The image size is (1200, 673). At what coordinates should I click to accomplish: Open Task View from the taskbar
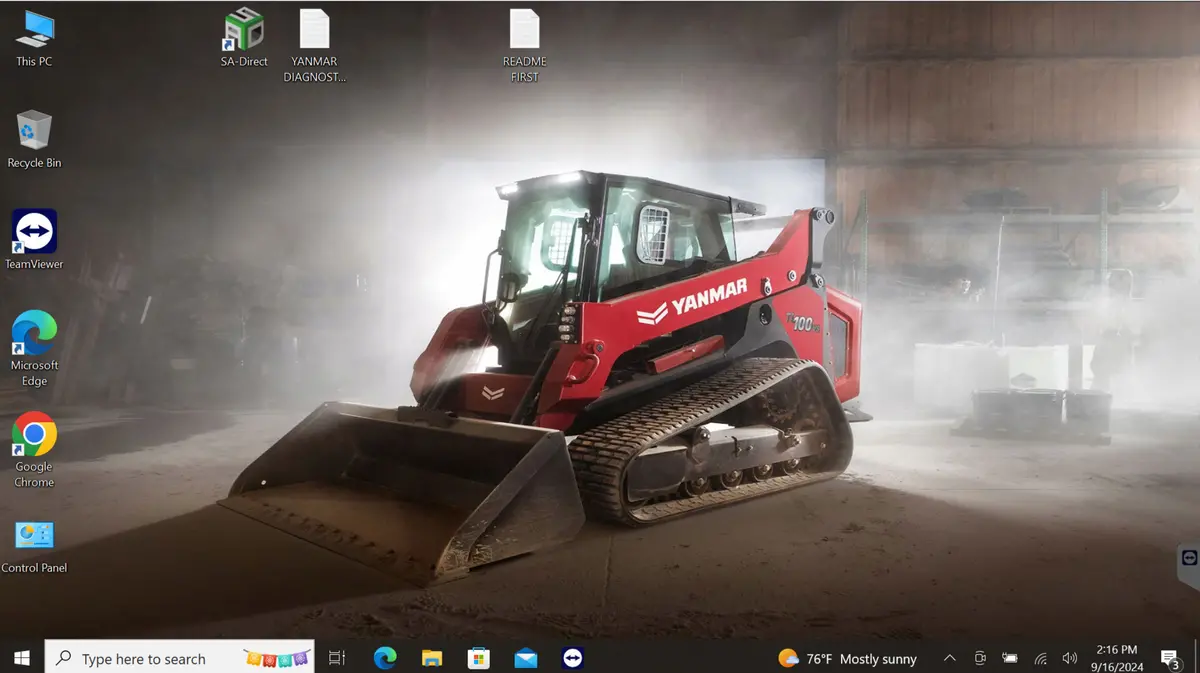pyautogui.click(x=337, y=658)
